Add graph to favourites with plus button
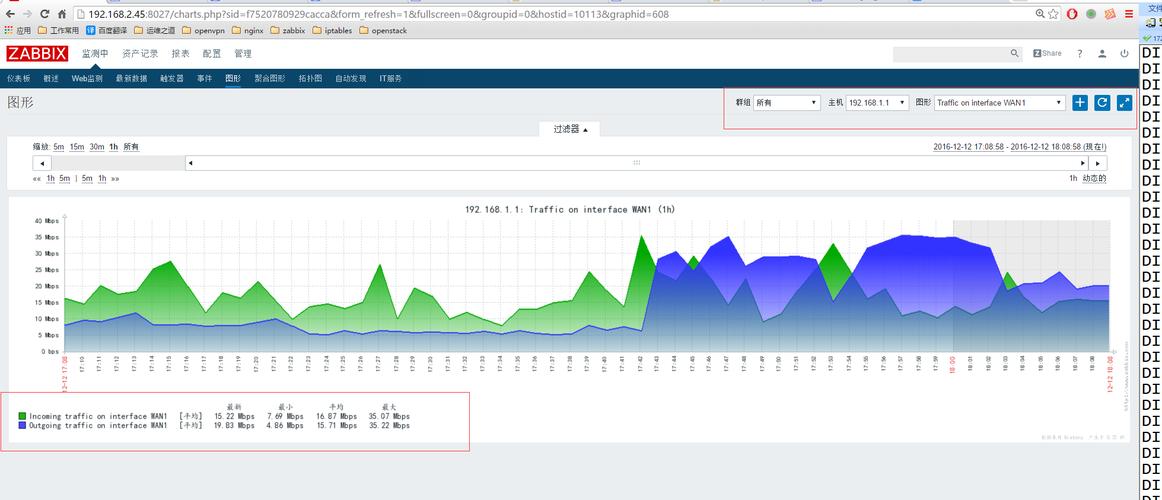Viewport: 1162px width, 500px height. click(x=1080, y=103)
